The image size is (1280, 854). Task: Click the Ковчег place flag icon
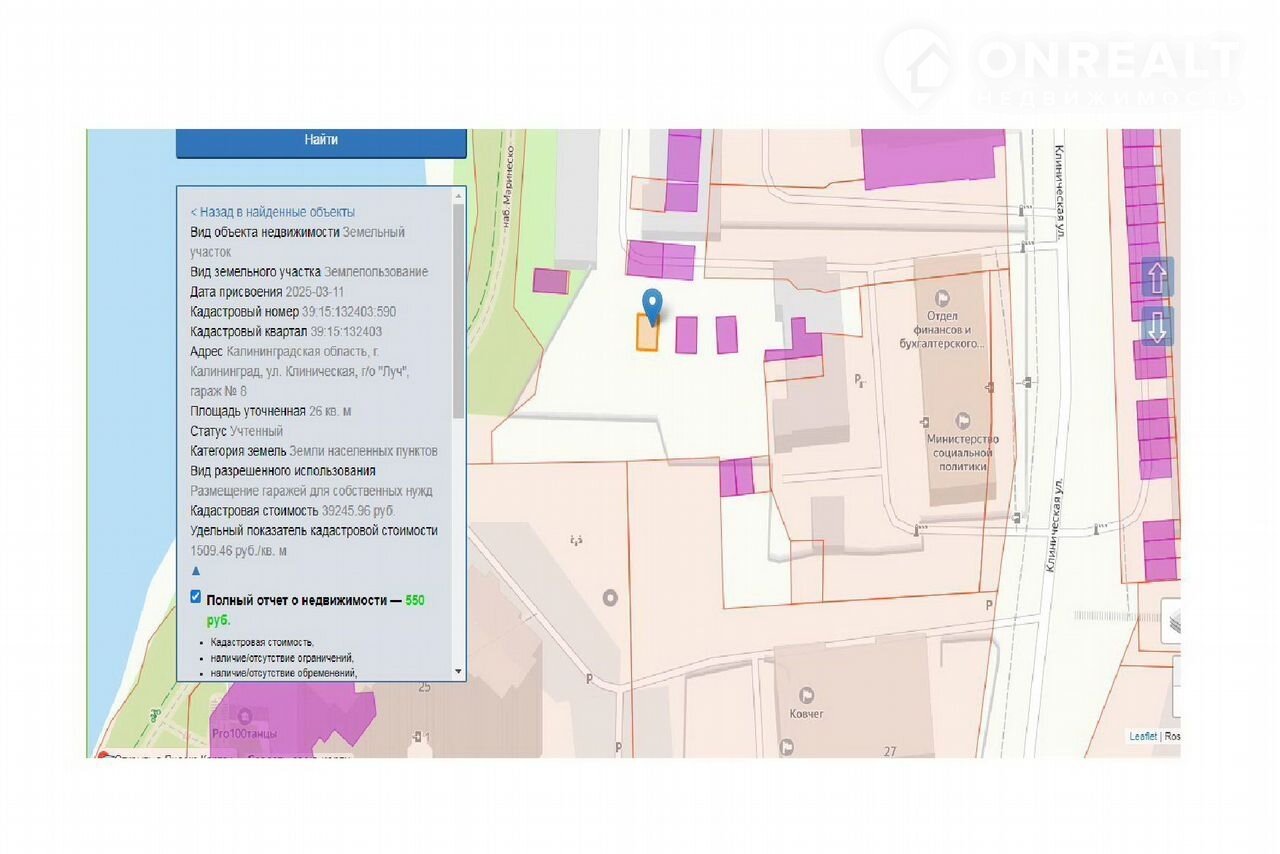point(806,695)
